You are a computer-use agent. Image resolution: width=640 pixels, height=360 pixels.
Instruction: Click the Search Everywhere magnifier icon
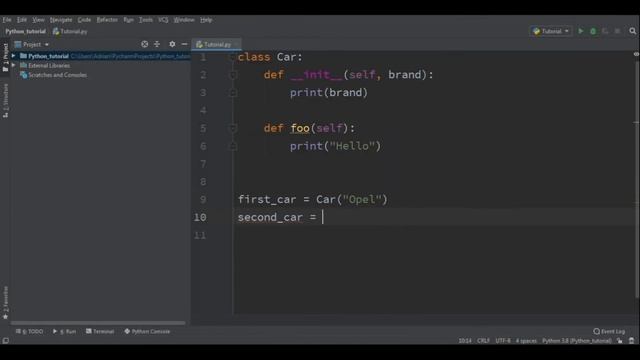click(x=632, y=31)
